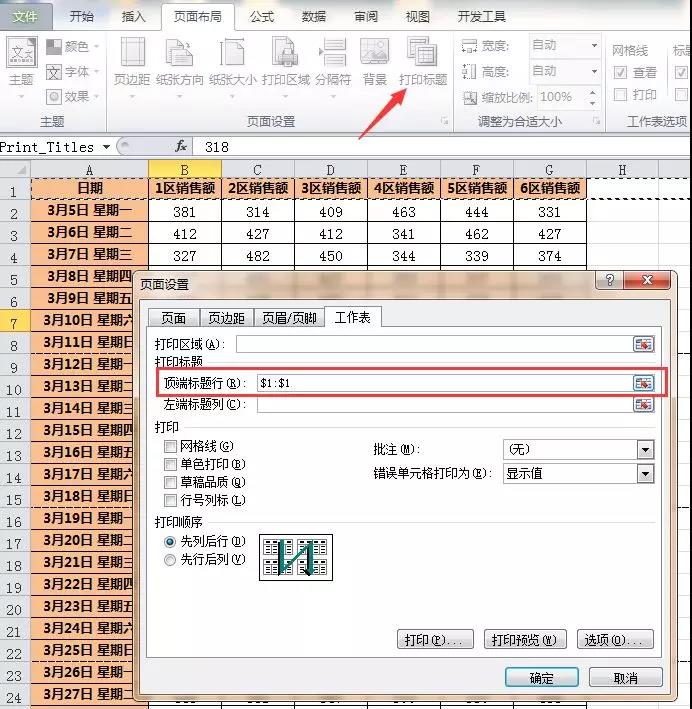Viewport: 692px width, 709px height.
Task: Click the 打印标题 print titles icon
Action: click(422, 52)
